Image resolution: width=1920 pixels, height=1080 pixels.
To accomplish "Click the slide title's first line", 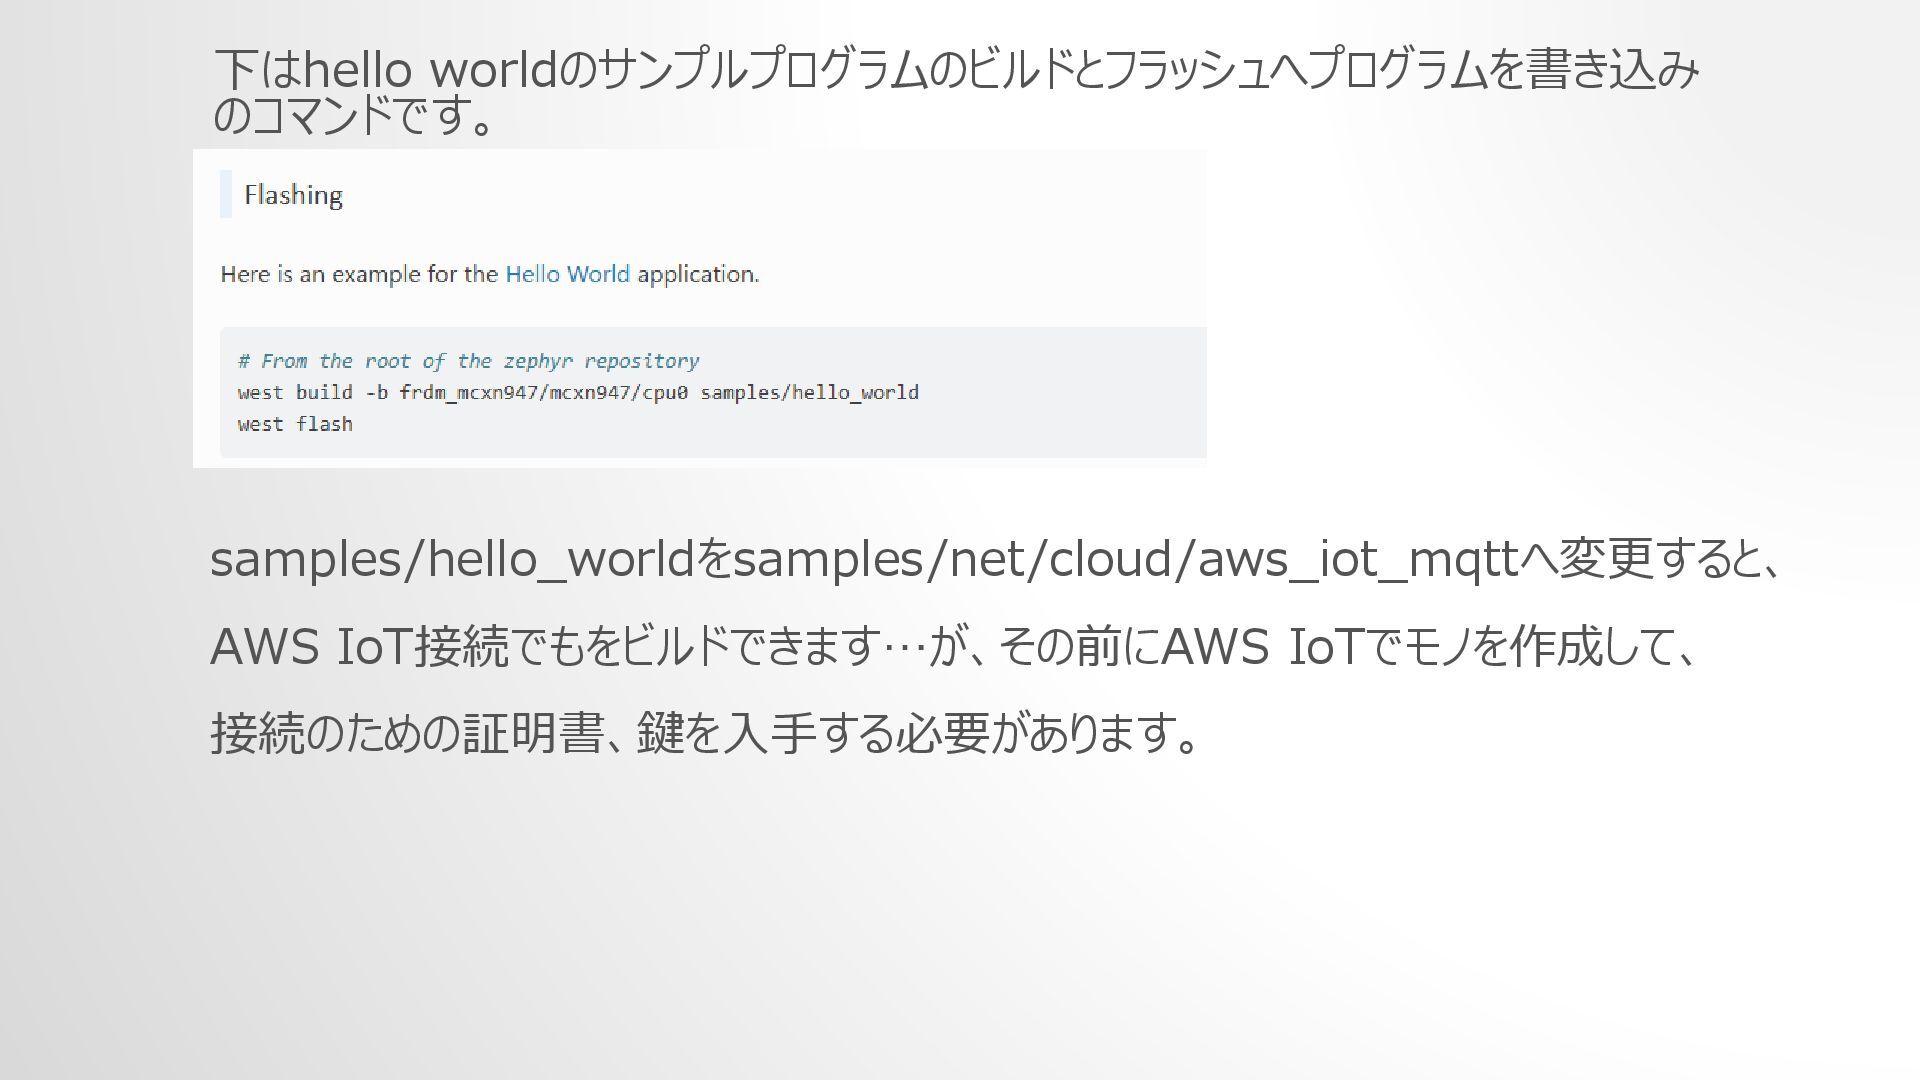I will click(x=955, y=70).
